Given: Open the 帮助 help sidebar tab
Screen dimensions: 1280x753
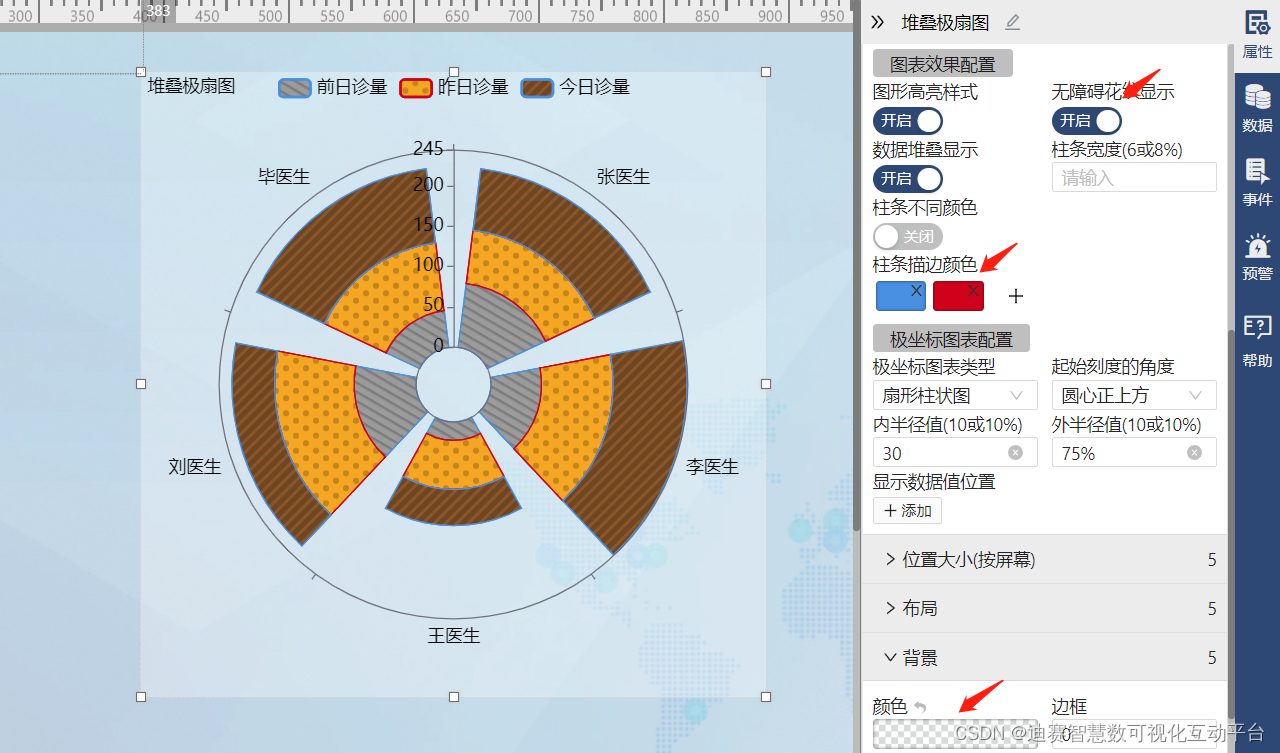Looking at the screenshot, I should [1257, 341].
